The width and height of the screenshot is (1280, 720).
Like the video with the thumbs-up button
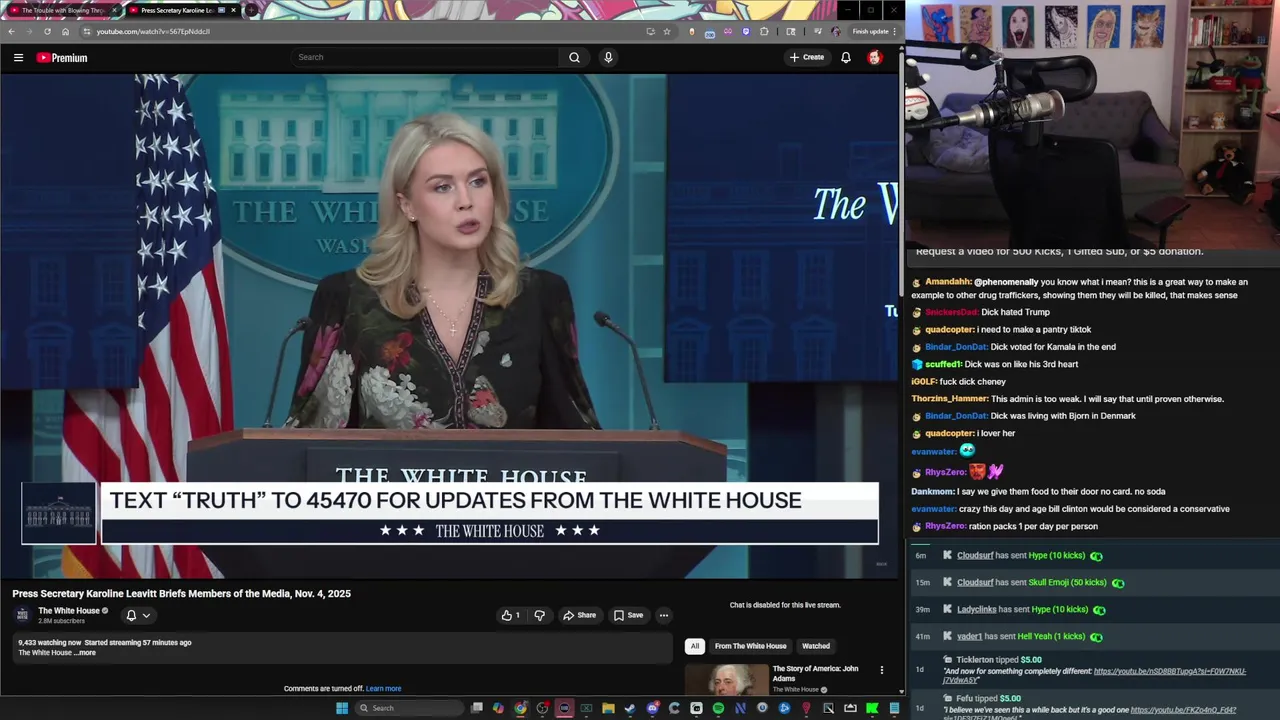(x=511, y=615)
